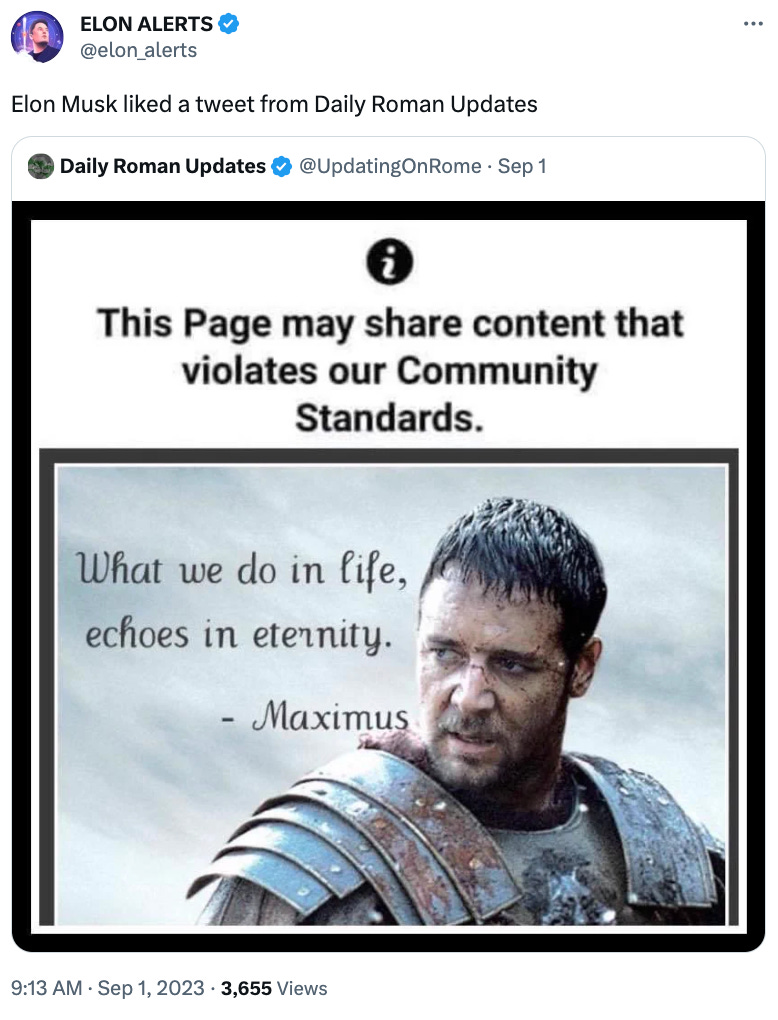Click the Community Standards warning text

tap(390, 370)
